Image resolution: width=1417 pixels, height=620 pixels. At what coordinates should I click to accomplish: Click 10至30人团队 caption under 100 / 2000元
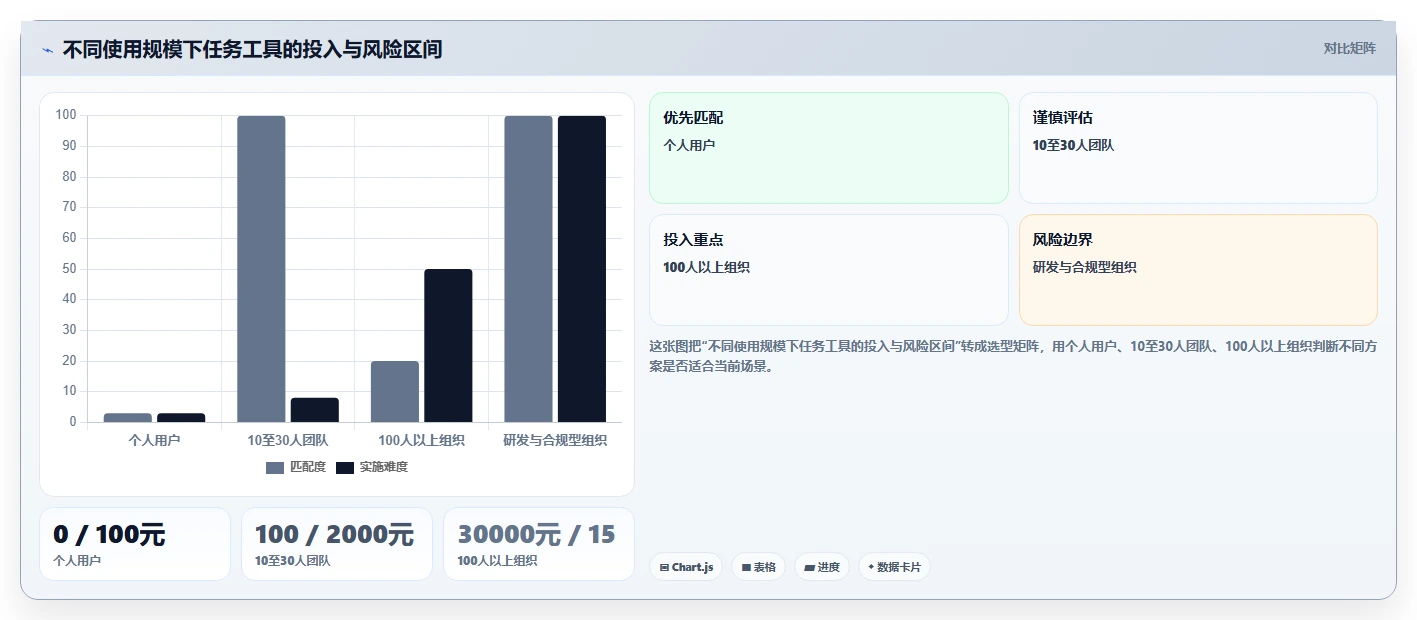click(292, 561)
